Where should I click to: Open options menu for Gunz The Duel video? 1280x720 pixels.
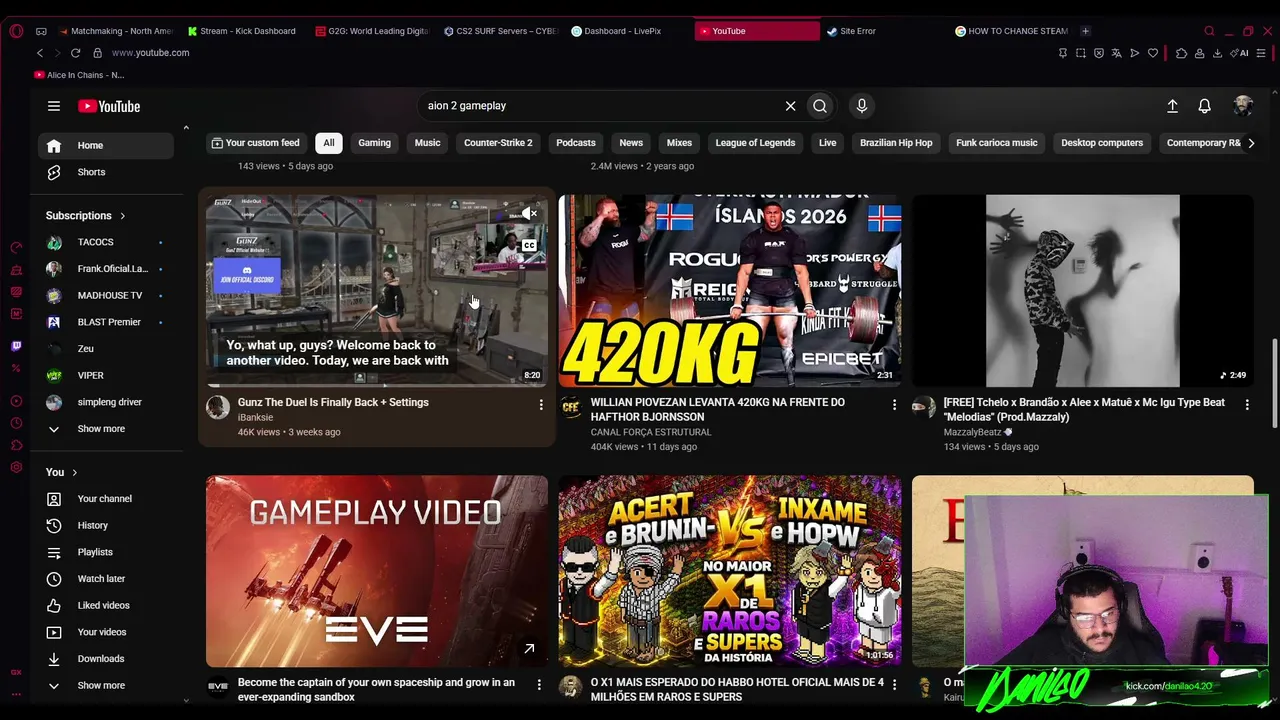(541, 405)
